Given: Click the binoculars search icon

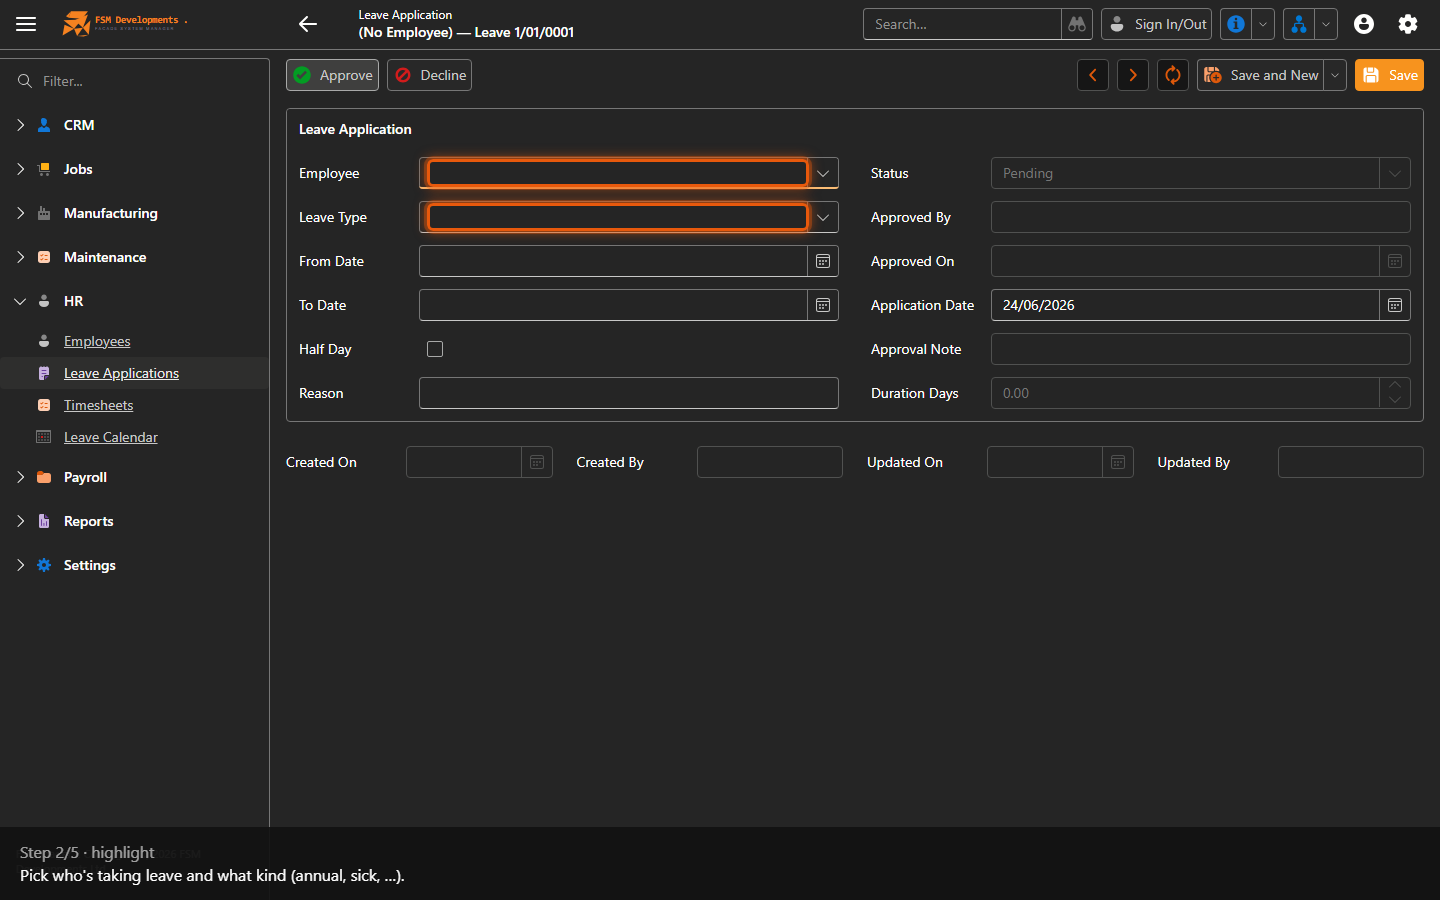Looking at the screenshot, I should (x=1077, y=24).
